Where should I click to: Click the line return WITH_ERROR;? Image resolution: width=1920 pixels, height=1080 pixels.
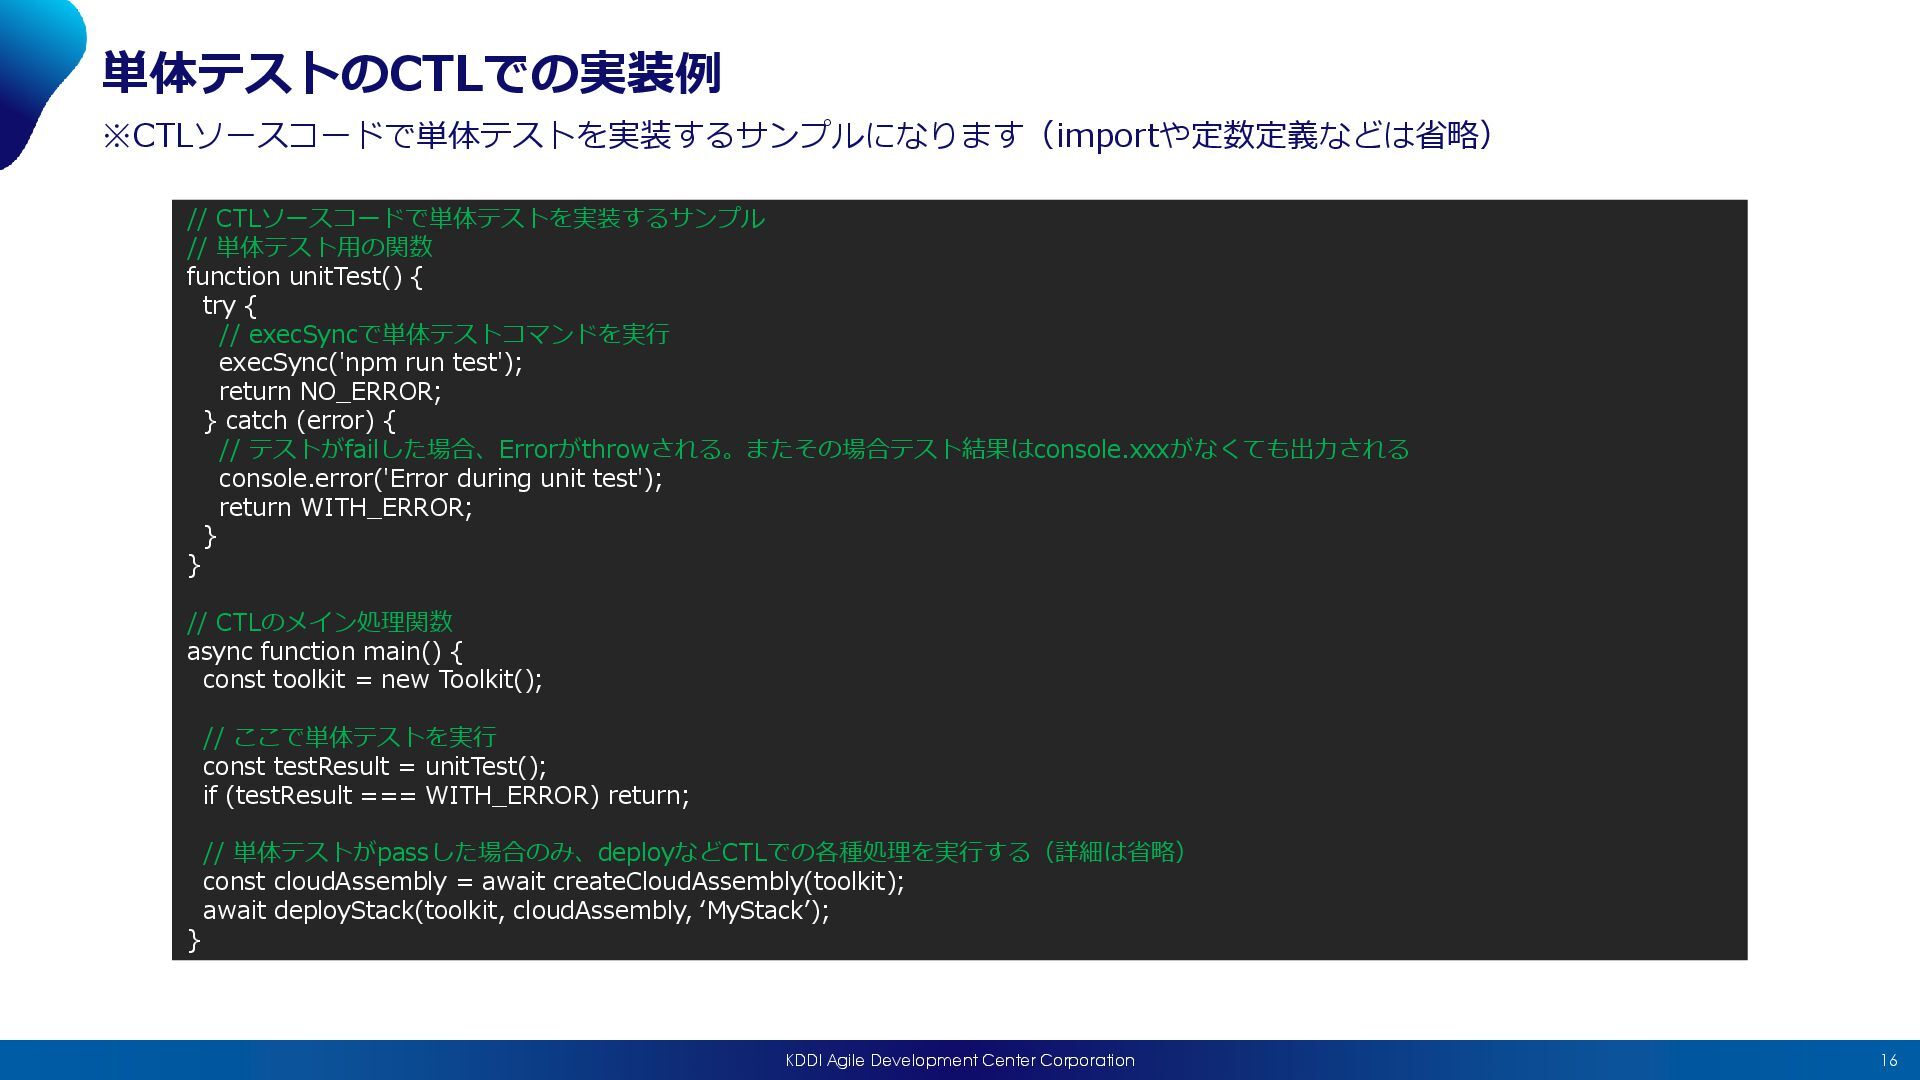pyautogui.click(x=346, y=507)
